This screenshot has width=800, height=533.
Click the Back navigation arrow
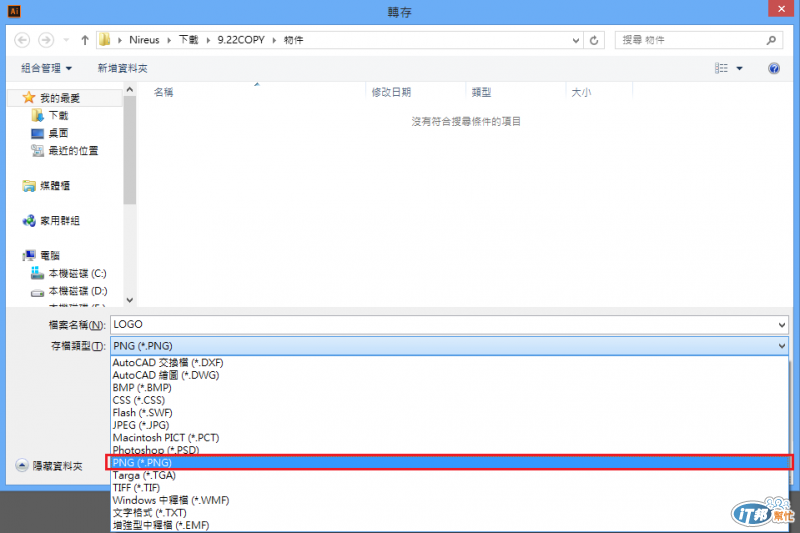[x=22, y=40]
